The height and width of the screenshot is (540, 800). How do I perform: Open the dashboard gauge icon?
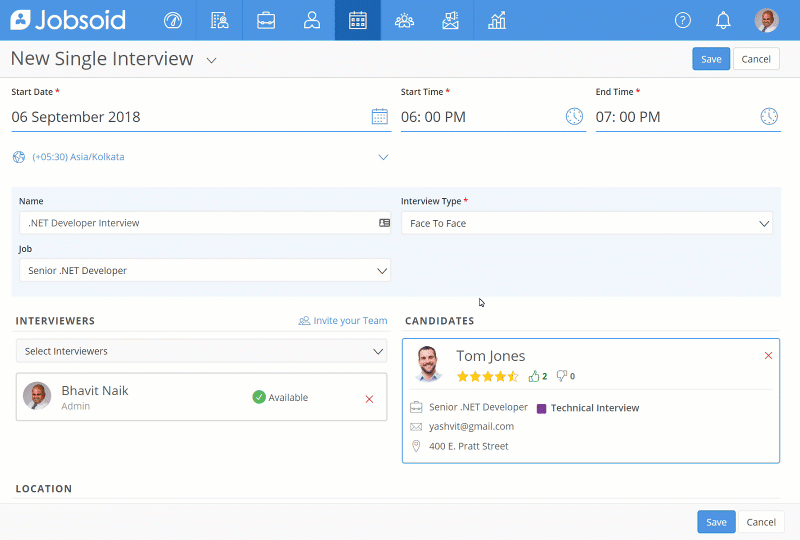[173, 20]
